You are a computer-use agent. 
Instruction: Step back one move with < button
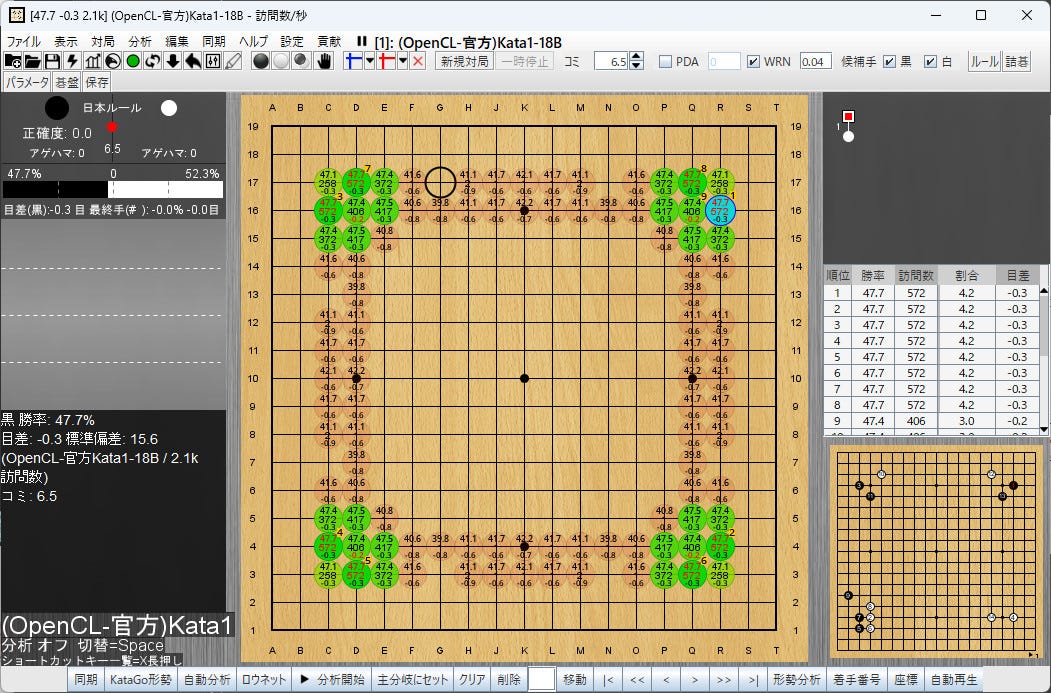coord(666,680)
